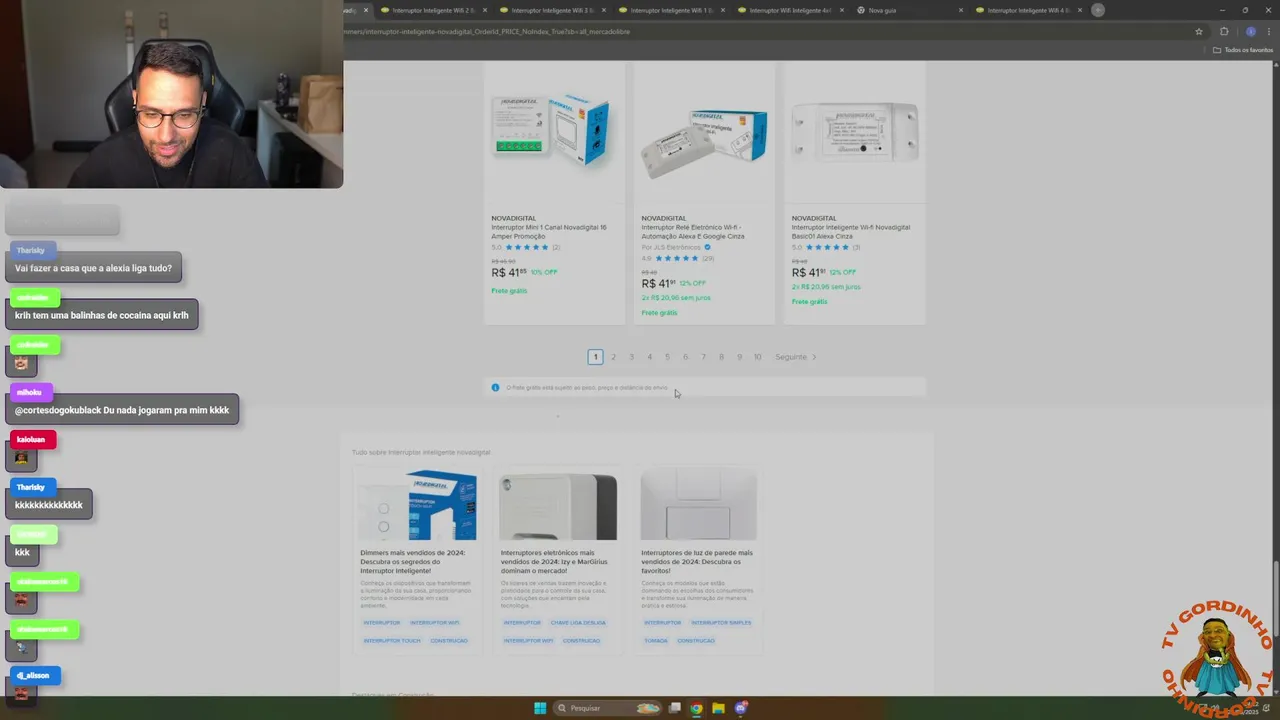Open the Todos os favoritos folder

tap(1242, 50)
